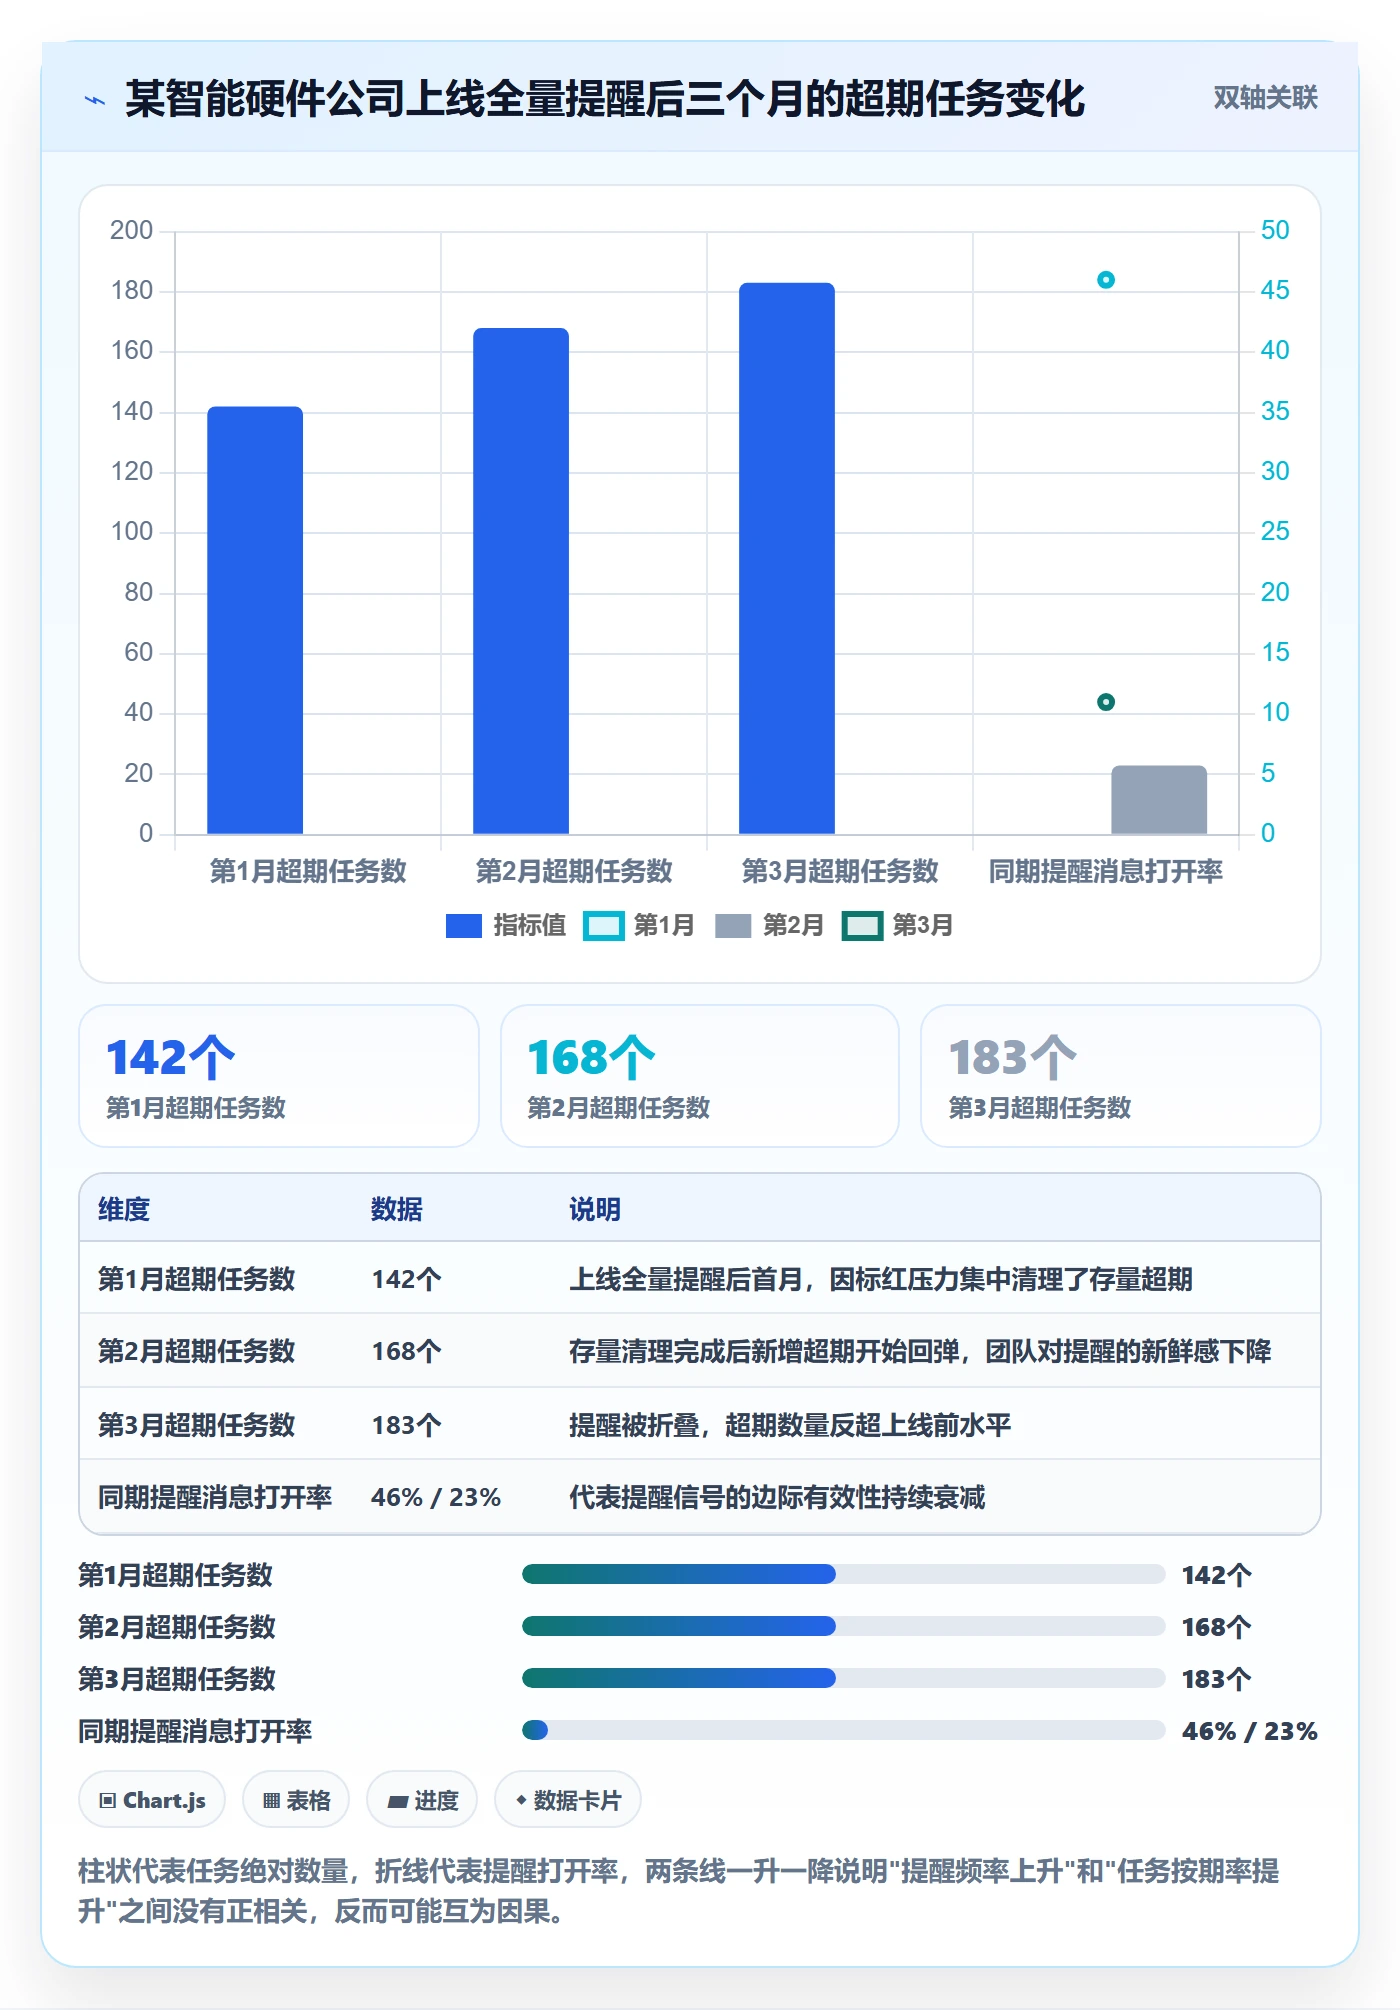The image size is (1400, 2010).
Task: Click the 第1月超期任务数 blue bar in the chart
Action: click(x=255, y=620)
